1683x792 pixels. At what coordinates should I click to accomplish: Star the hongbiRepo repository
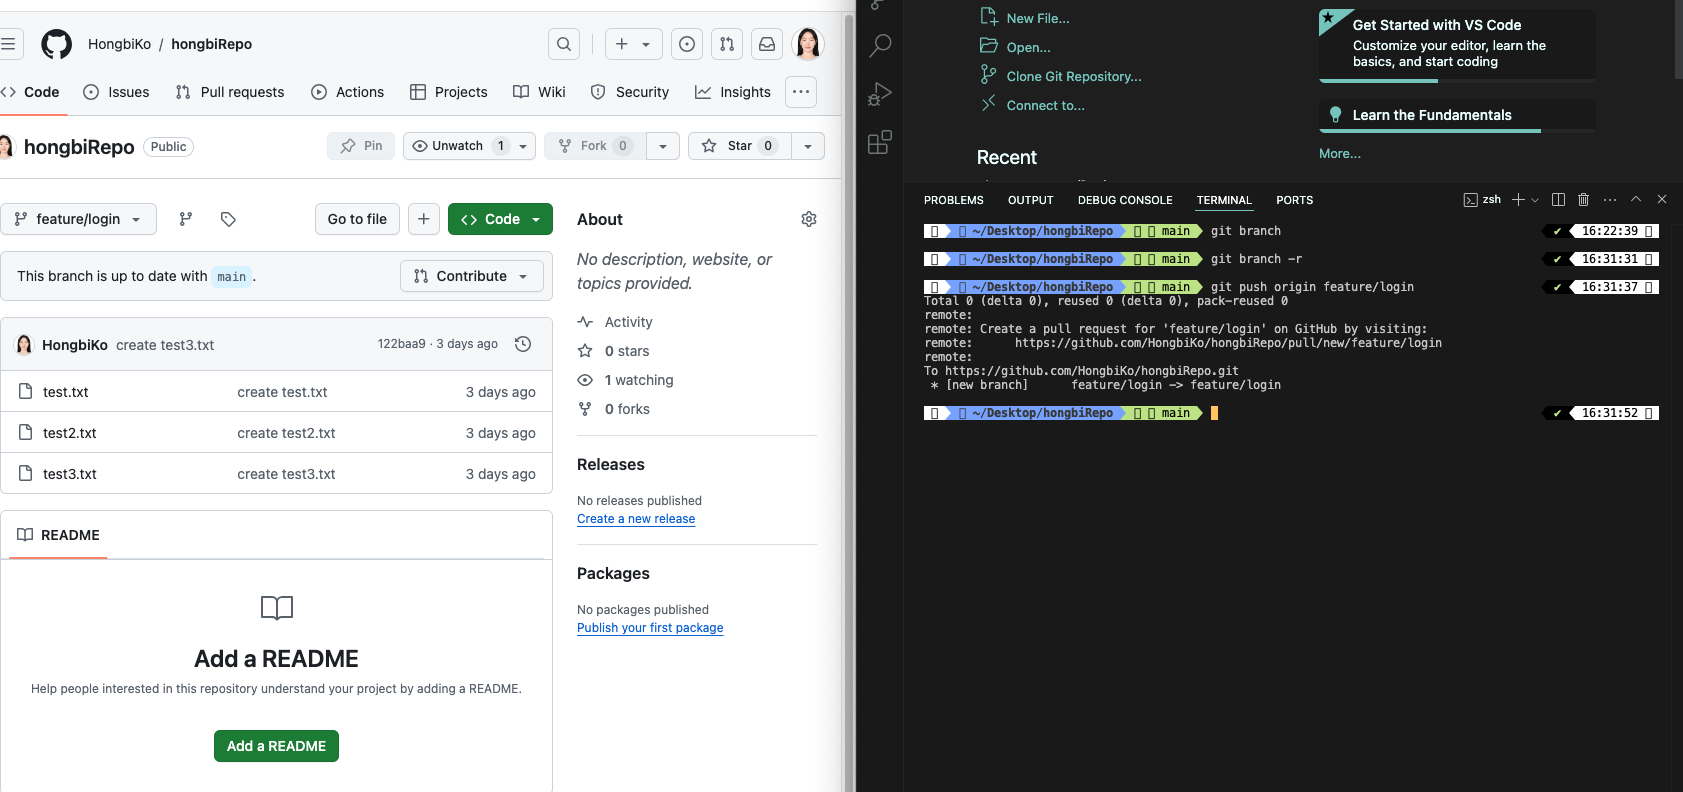tap(740, 146)
